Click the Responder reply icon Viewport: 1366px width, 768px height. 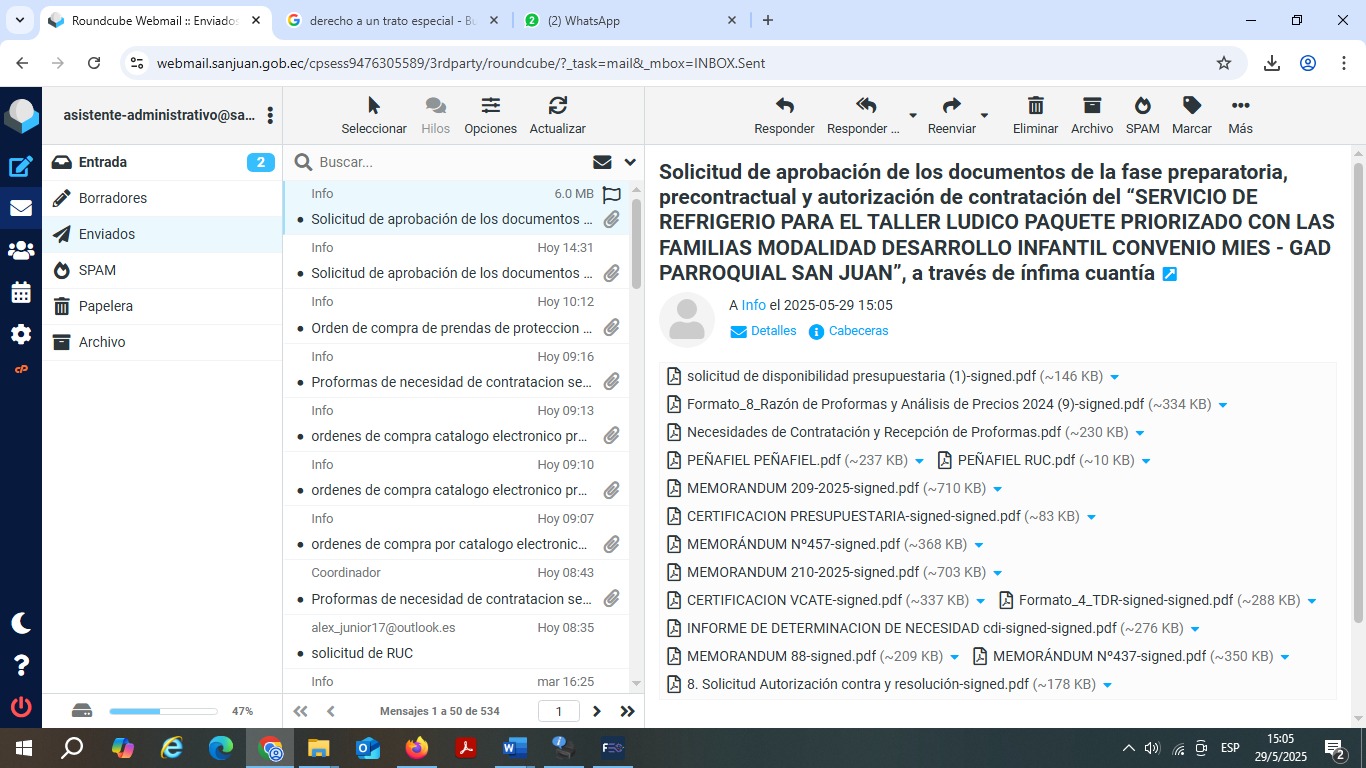point(784,106)
